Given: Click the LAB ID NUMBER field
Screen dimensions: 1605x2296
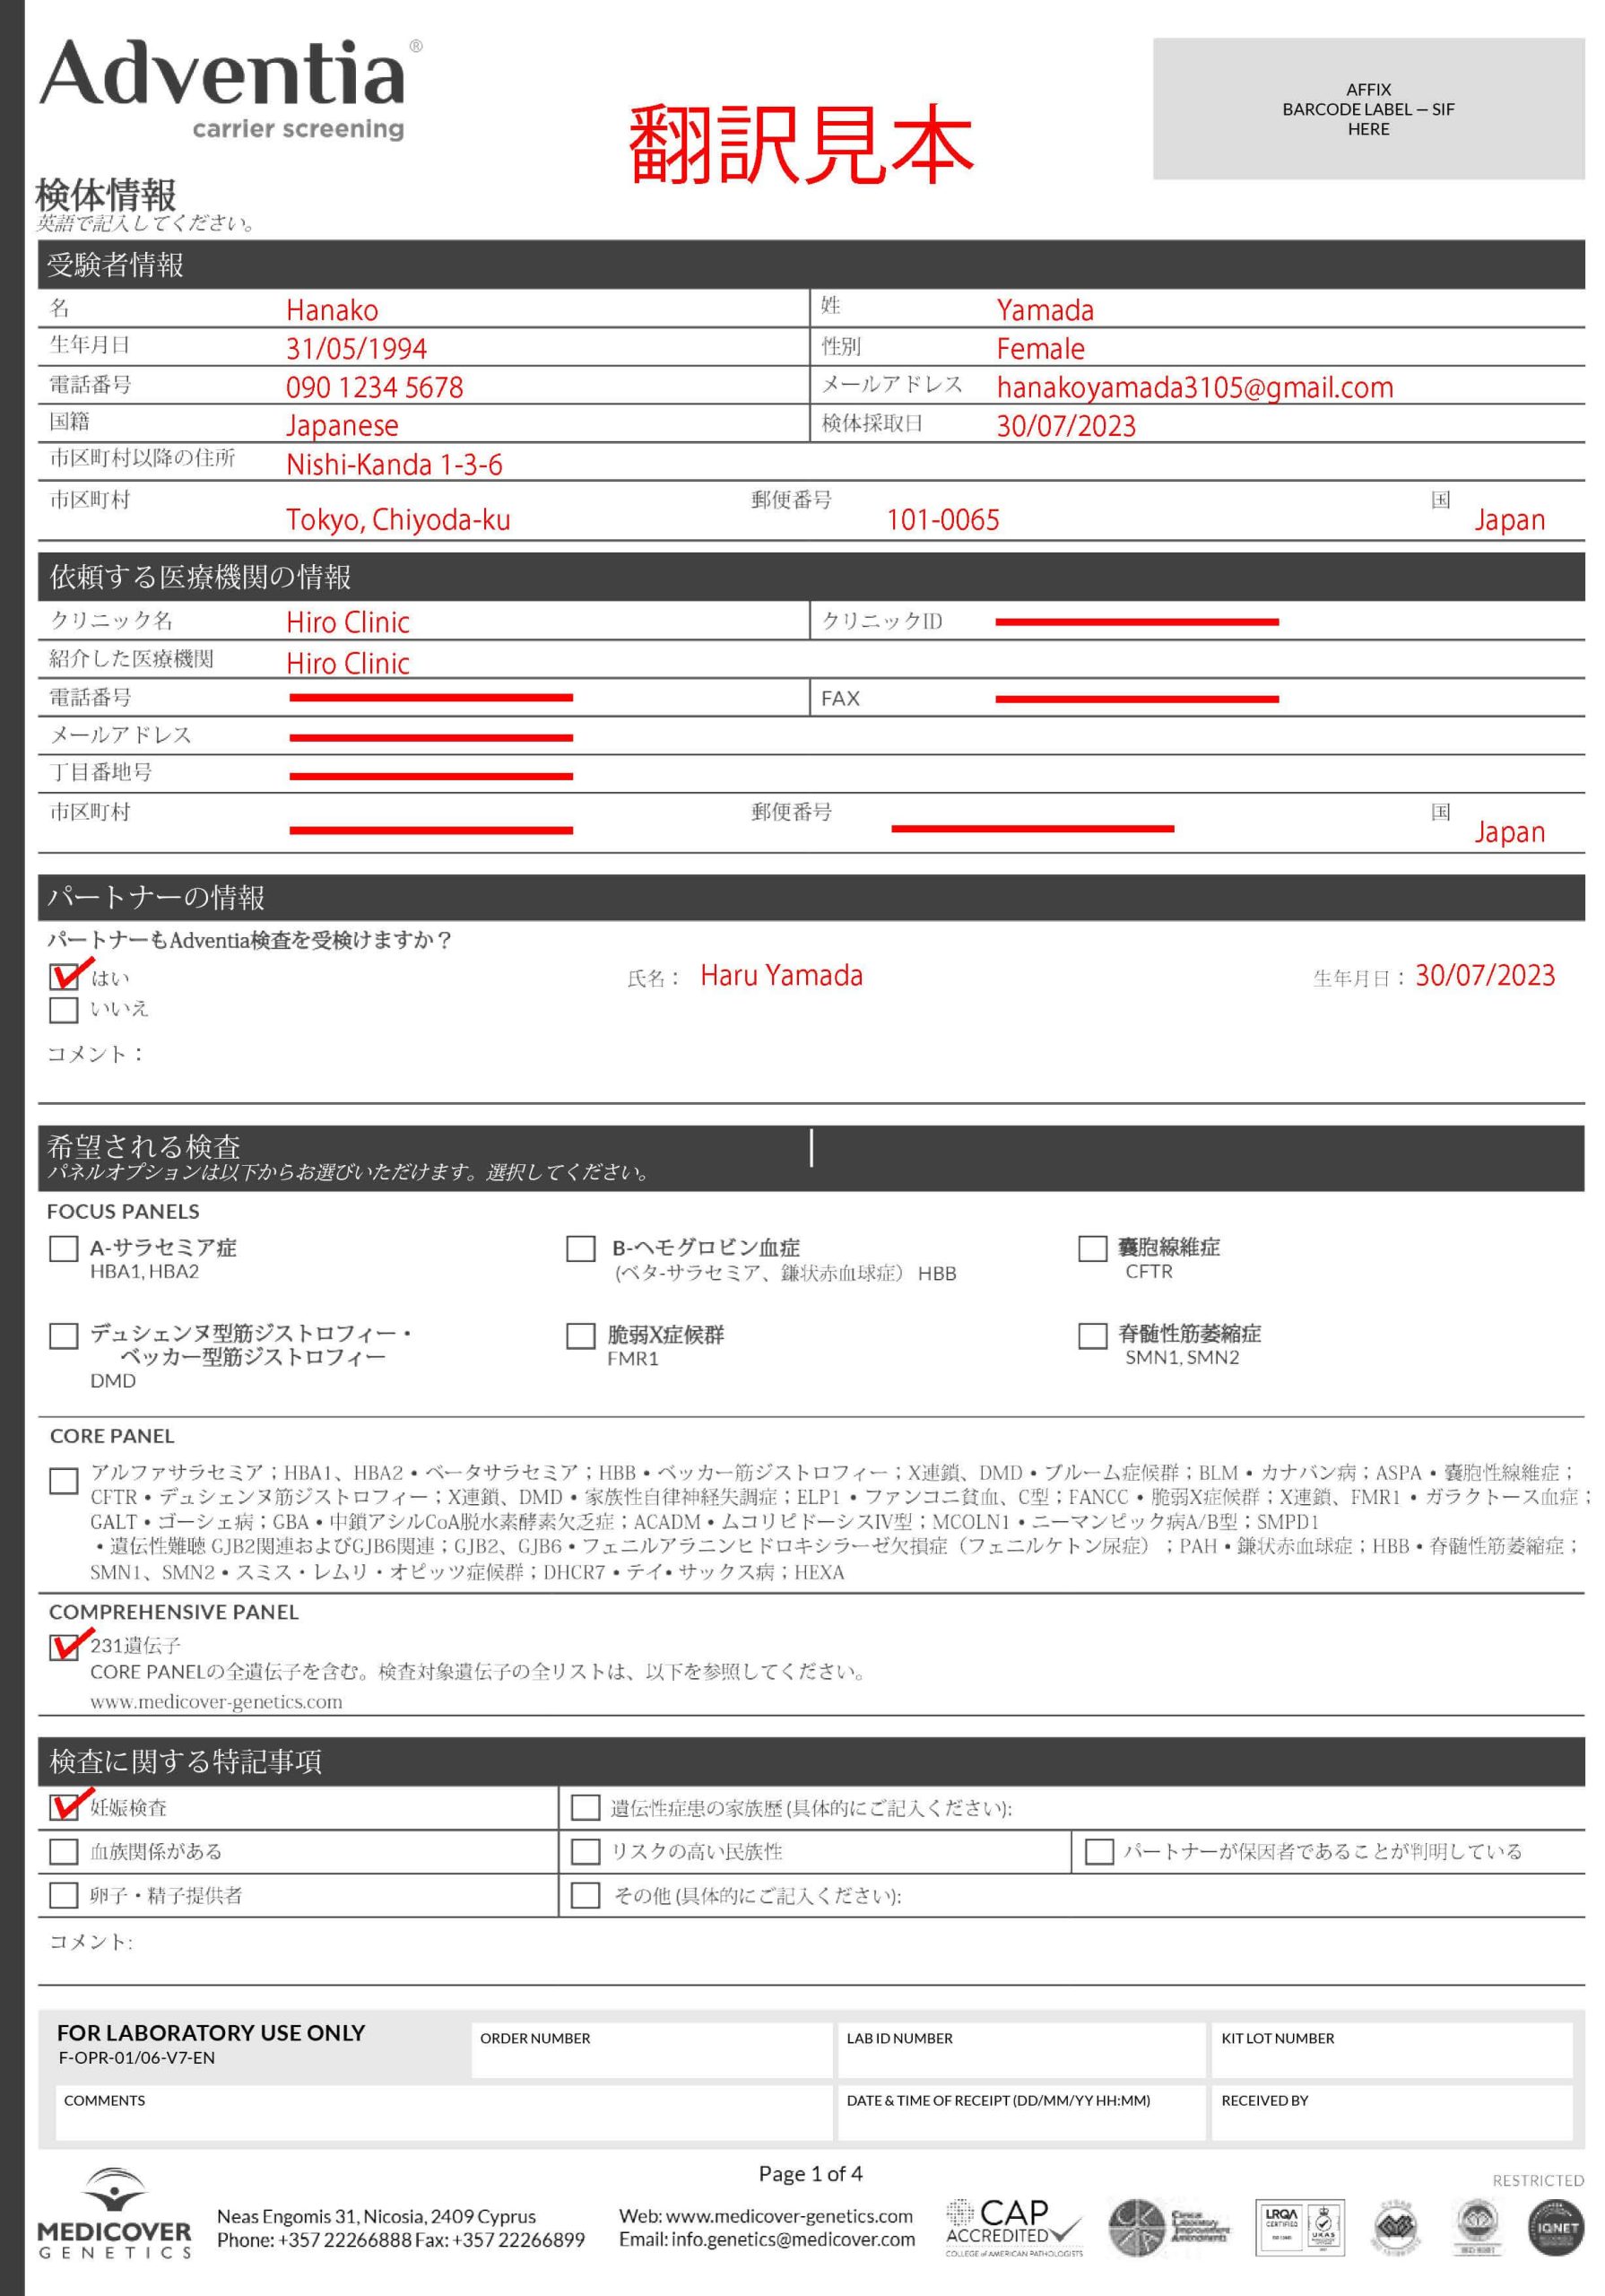Looking at the screenshot, I should [1021, 2050].
